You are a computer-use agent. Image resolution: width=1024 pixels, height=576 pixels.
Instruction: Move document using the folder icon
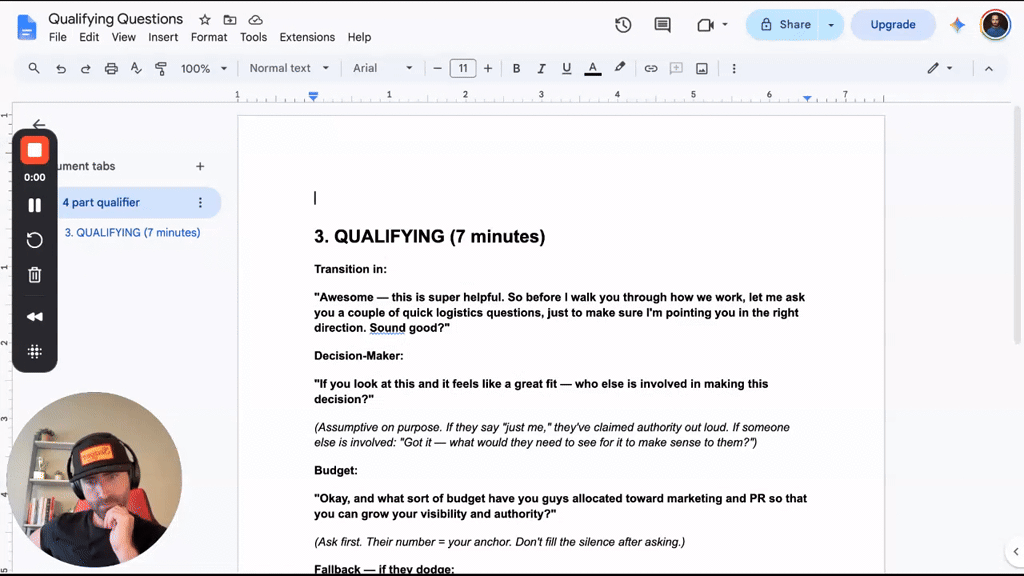(230, 20)
